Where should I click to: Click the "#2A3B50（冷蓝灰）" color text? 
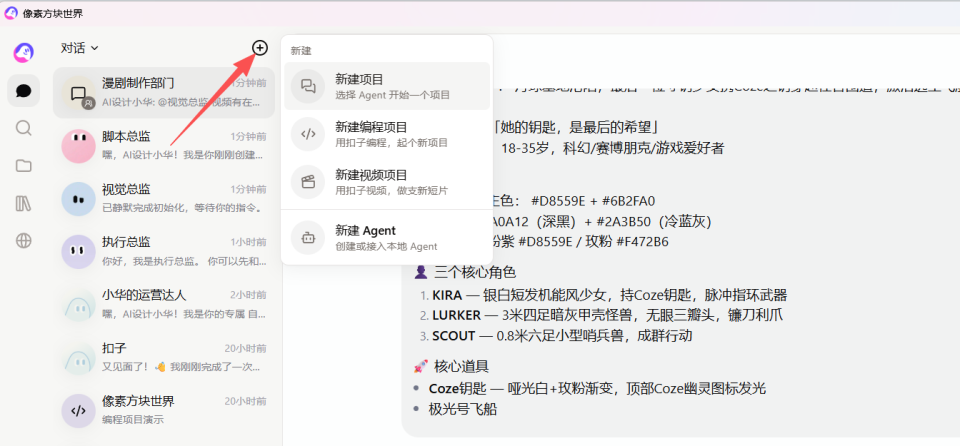tap(652, 221)
